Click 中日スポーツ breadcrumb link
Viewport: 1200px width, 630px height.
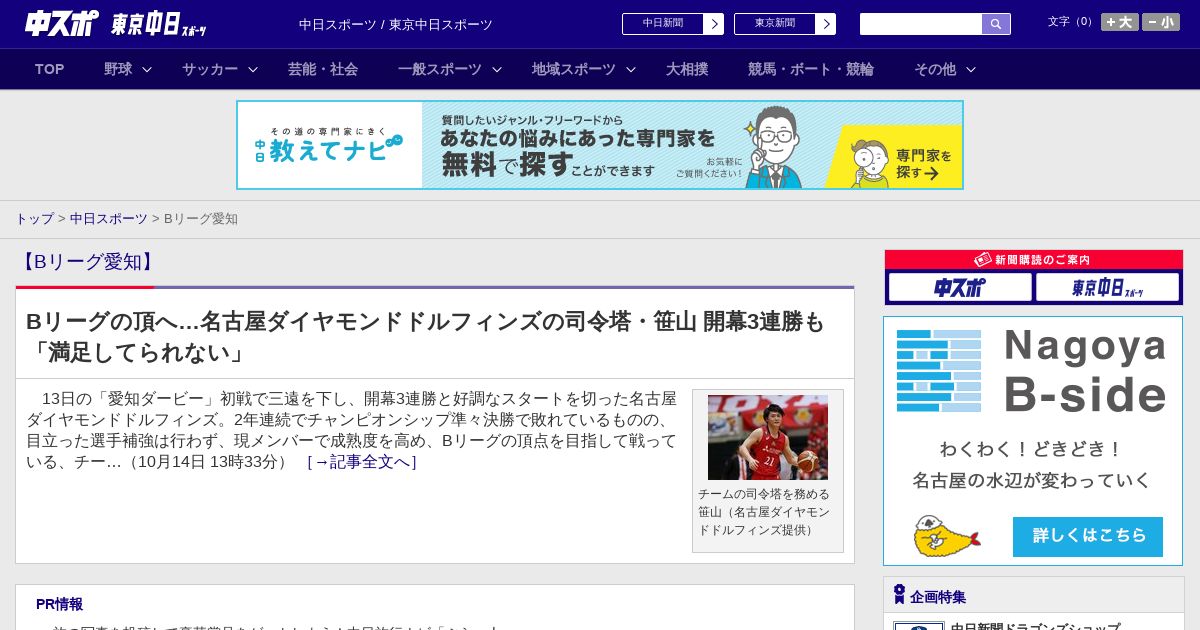coord(109,219)
